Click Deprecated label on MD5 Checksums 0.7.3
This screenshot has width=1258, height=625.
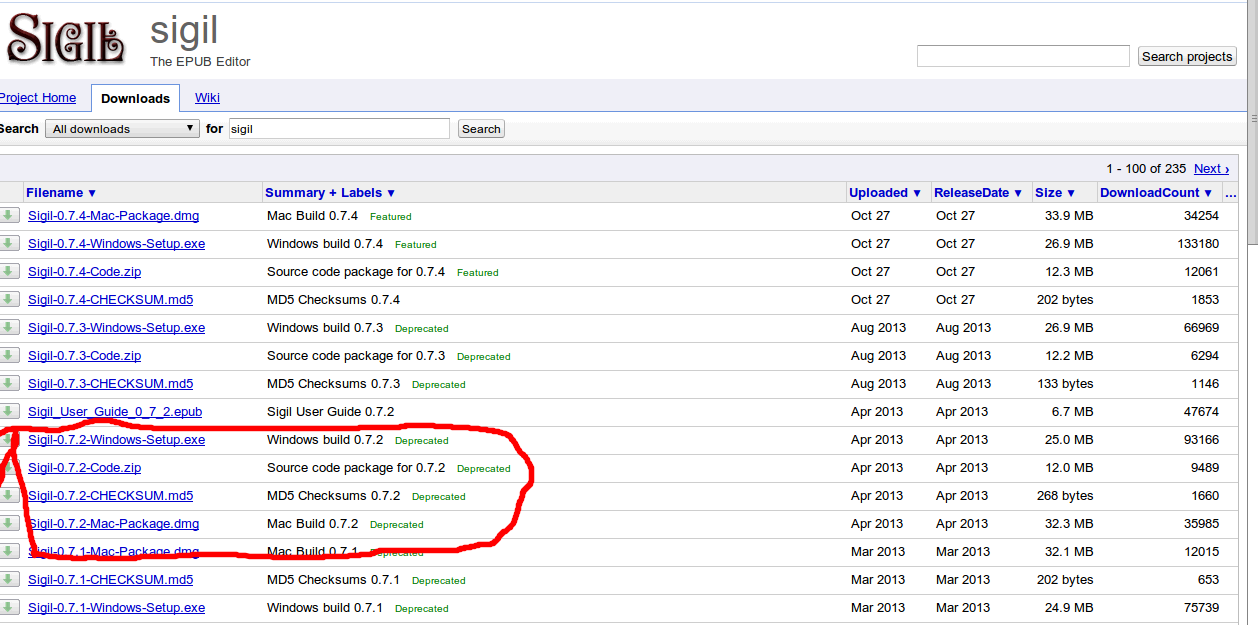click(x=438, y=384)
